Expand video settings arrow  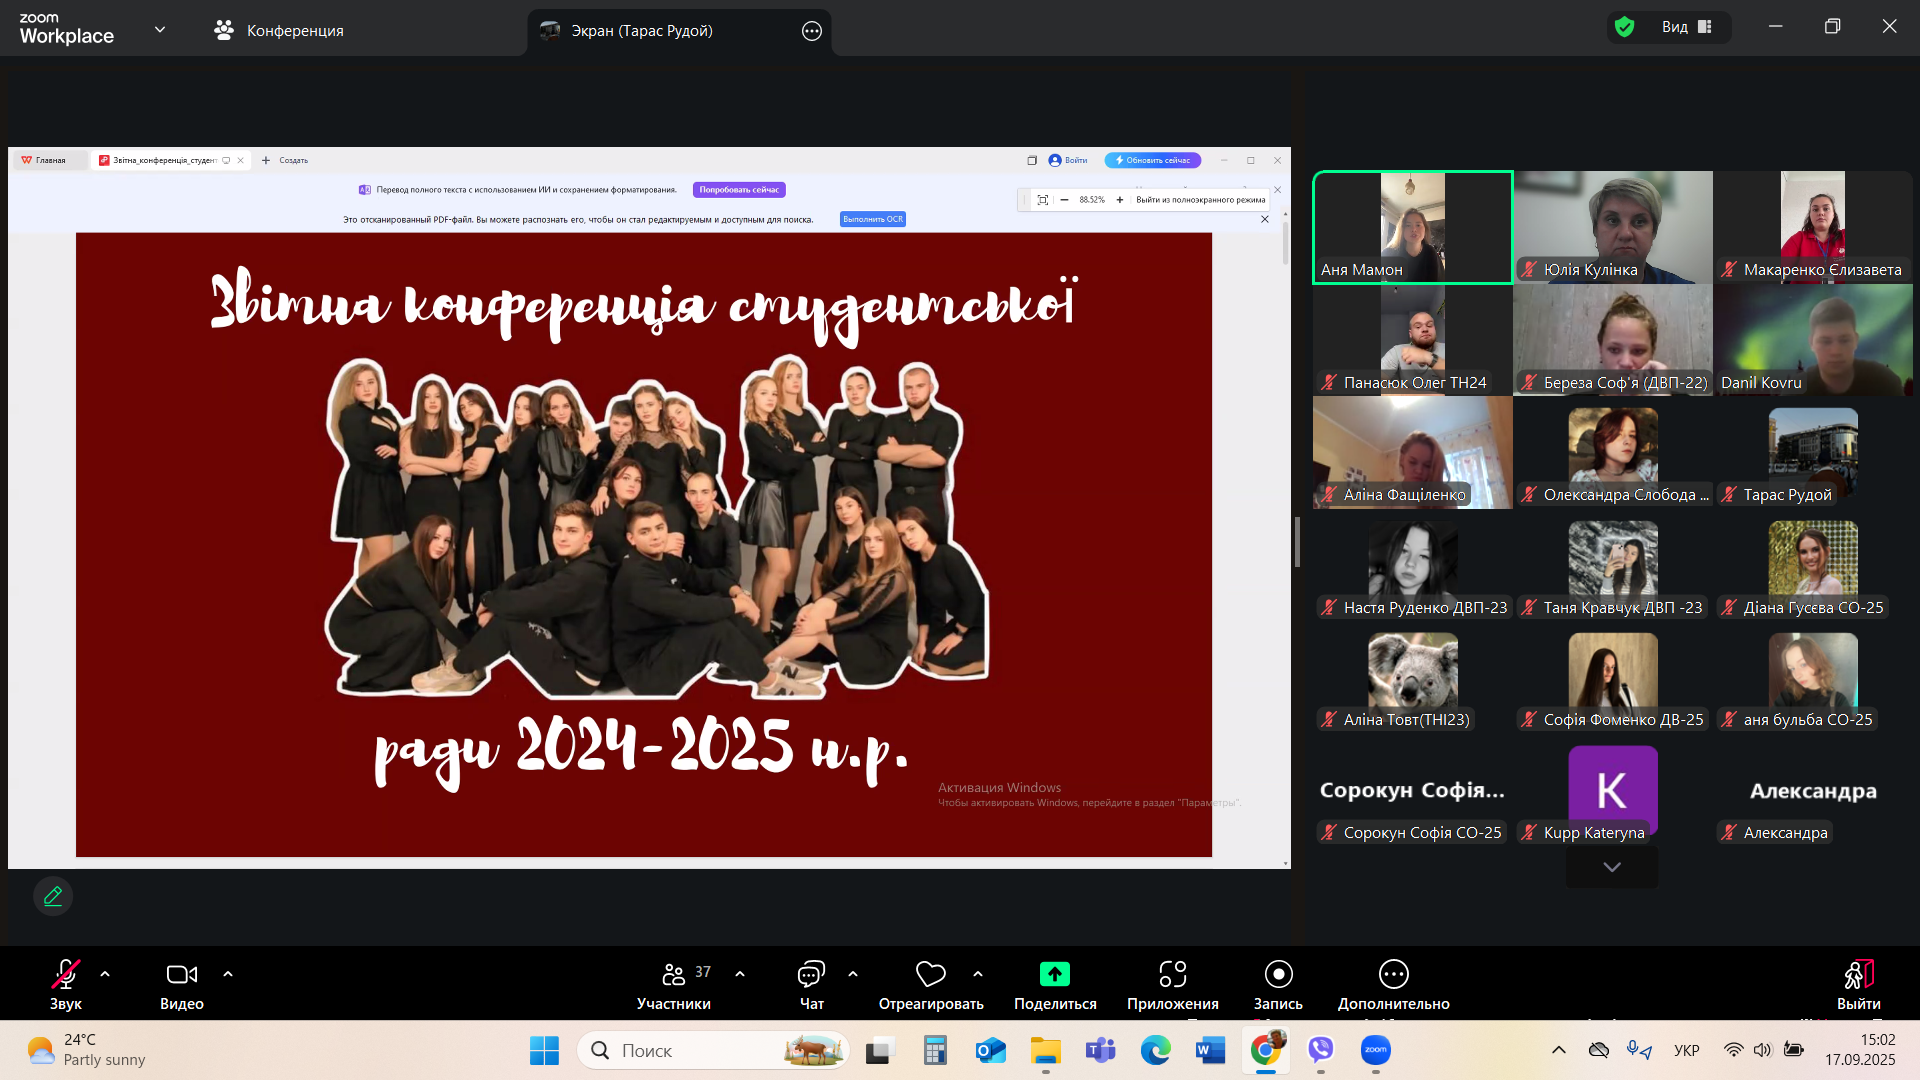click(x=228, y=974)
